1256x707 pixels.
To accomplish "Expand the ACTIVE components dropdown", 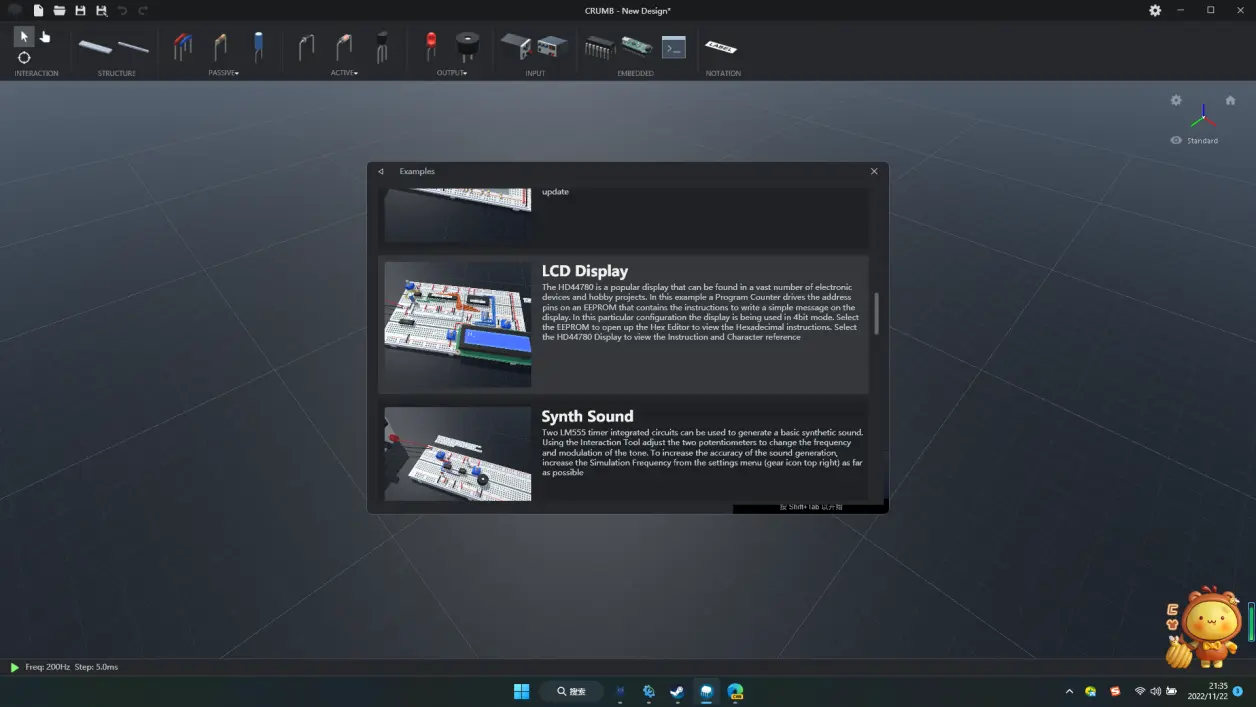I will click(x=344, y=73).
